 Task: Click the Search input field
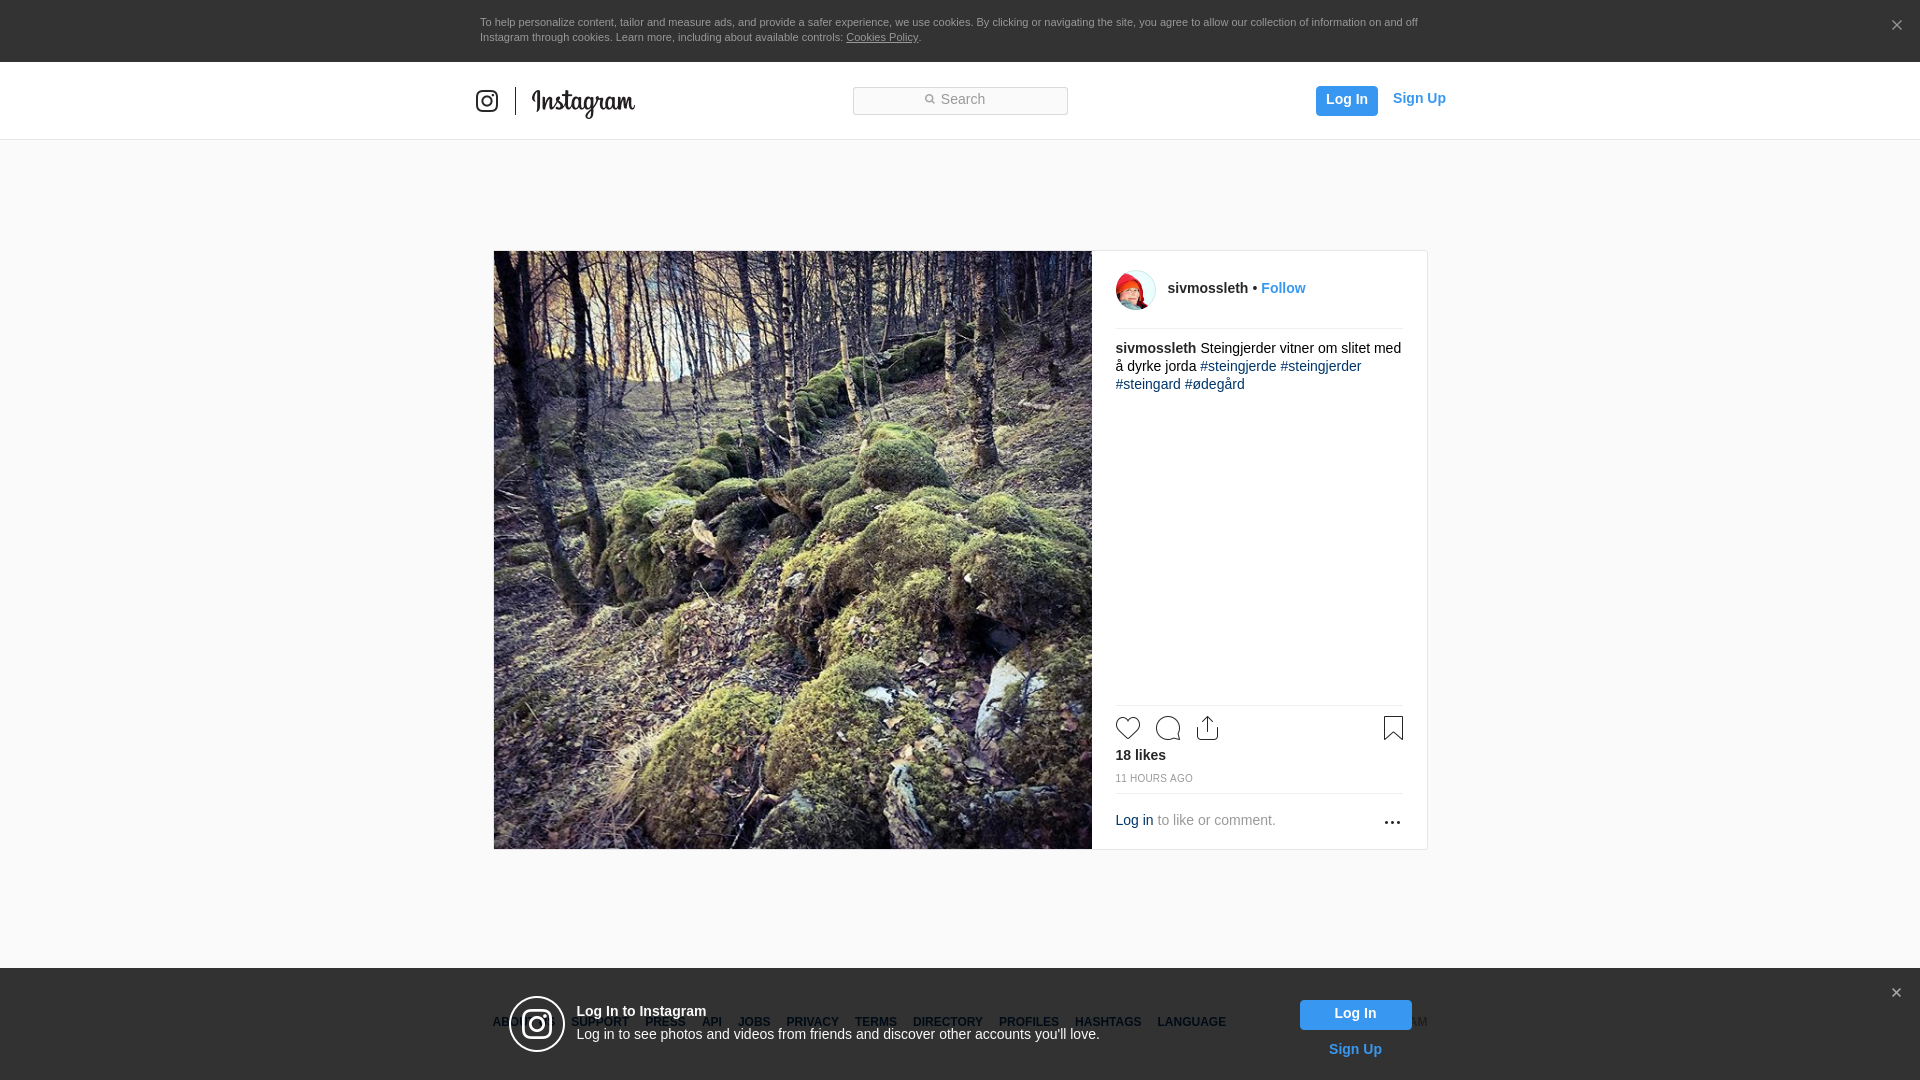pyautogui.click(x=960, y=100)
